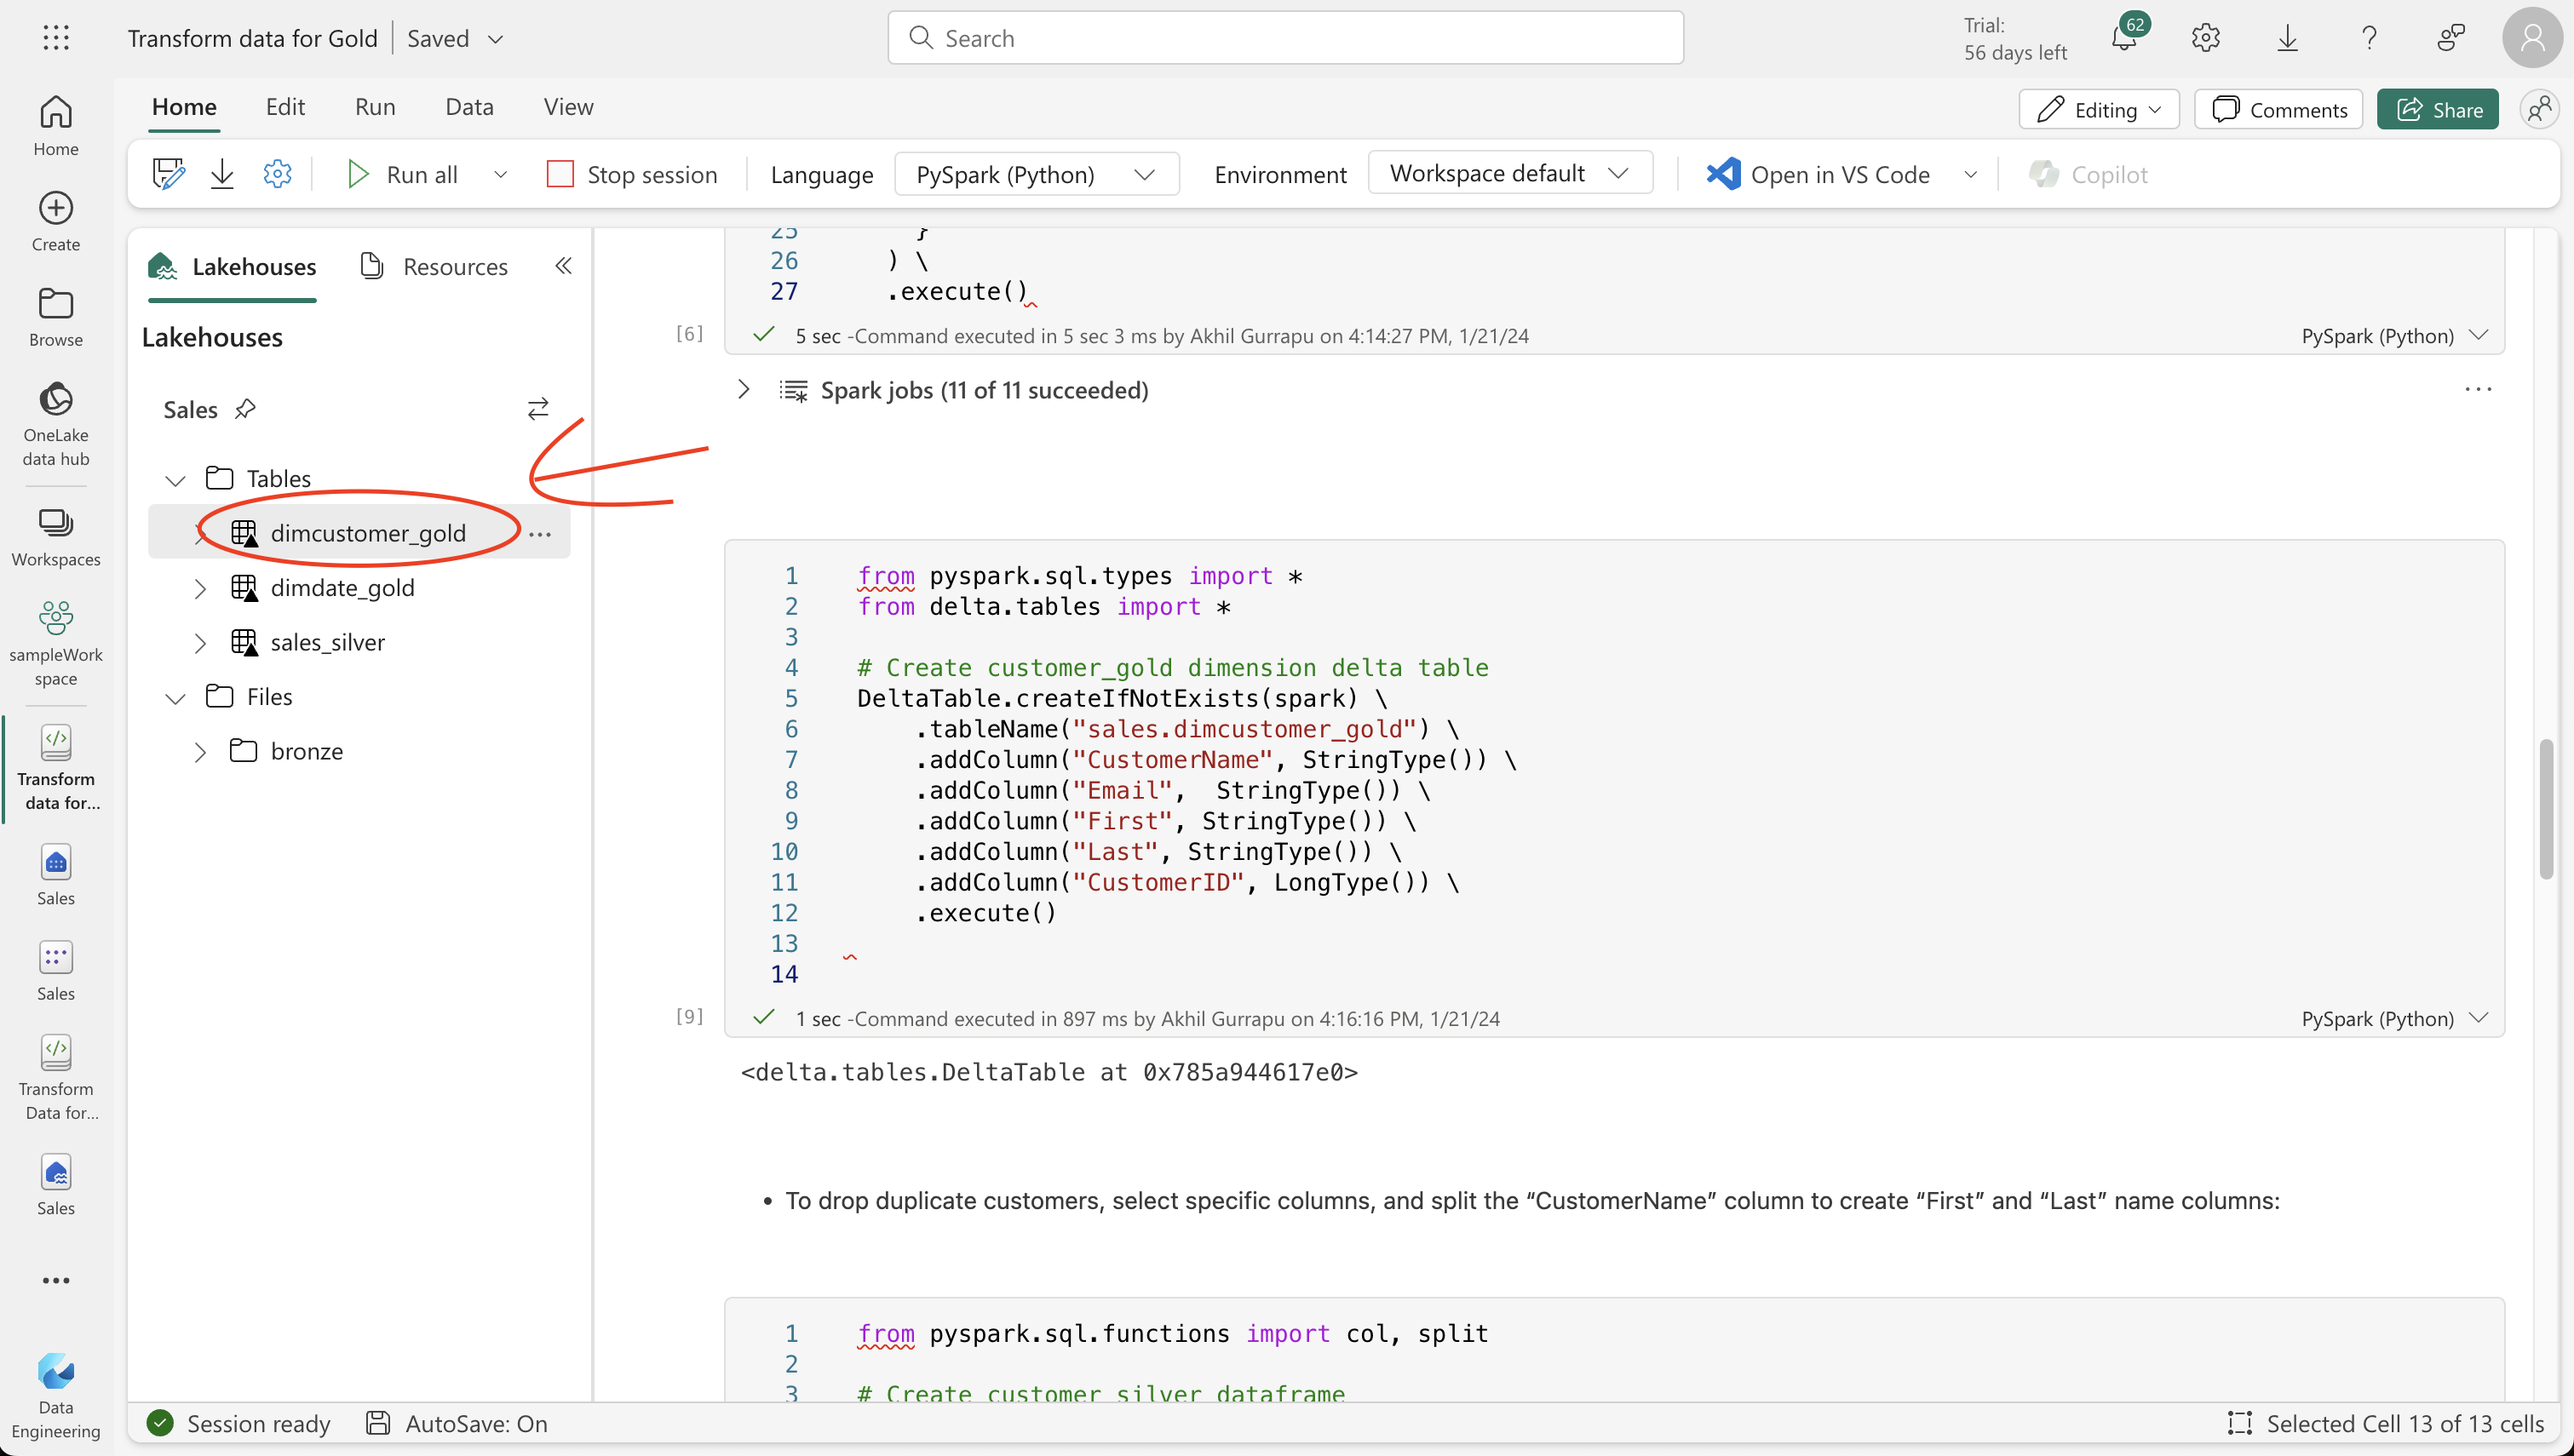Change cell [9] language PySpark dropdown
Viewport: 2574px width, 1456px height.
[x=2394, y=1018]
